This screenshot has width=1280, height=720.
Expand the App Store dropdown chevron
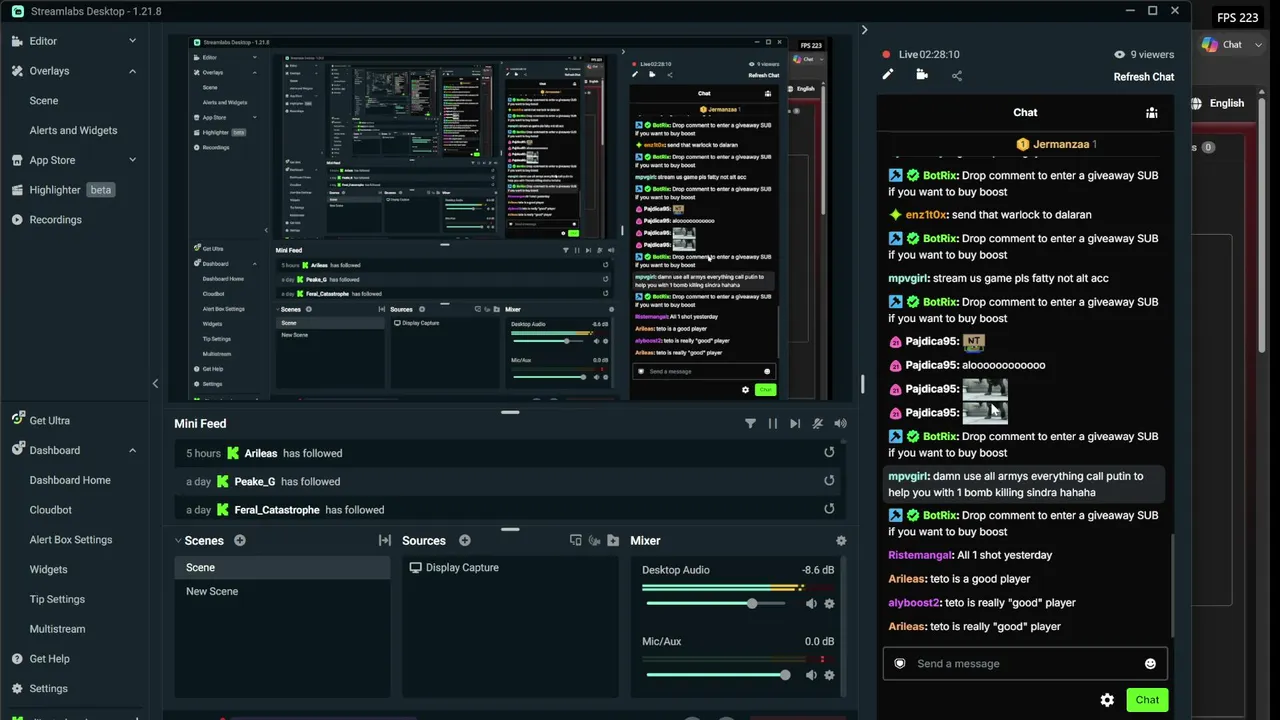[132, 160]
